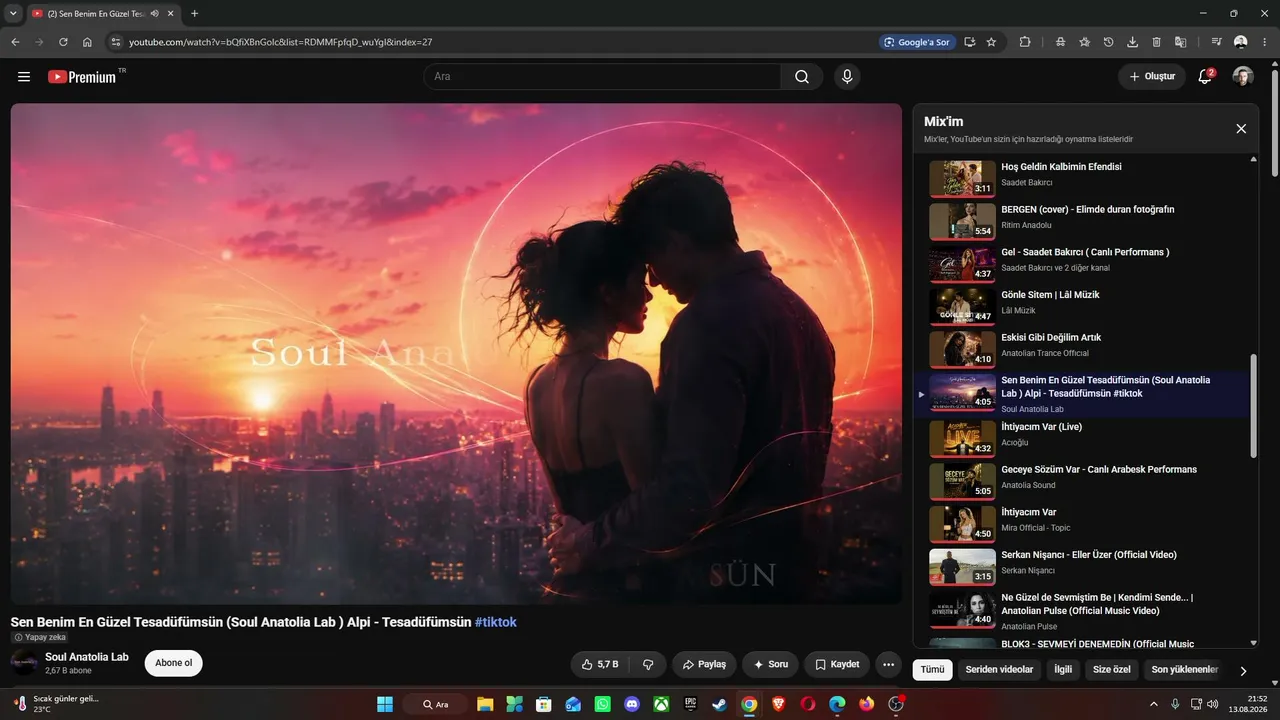This screenshot has height=720, width=1280.
Task: Click the Paylaş share button
Action: (704, 664)
